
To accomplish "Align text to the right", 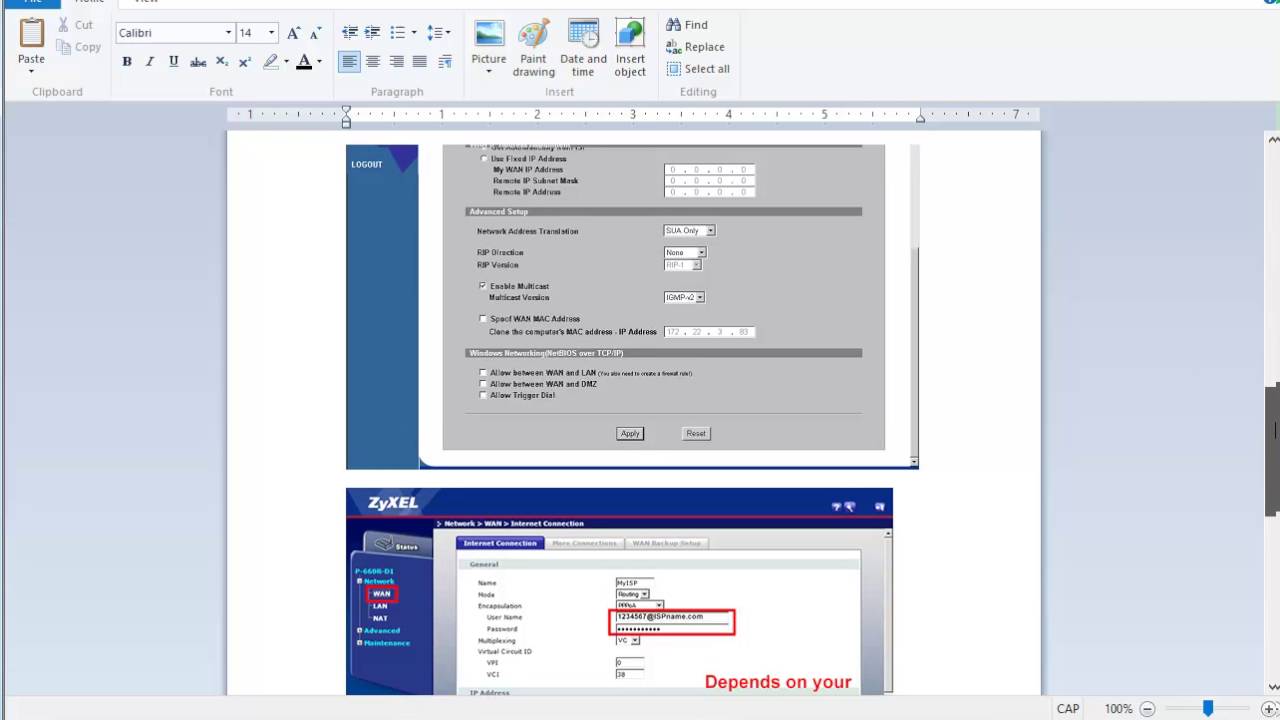I will tap(396, 62).
